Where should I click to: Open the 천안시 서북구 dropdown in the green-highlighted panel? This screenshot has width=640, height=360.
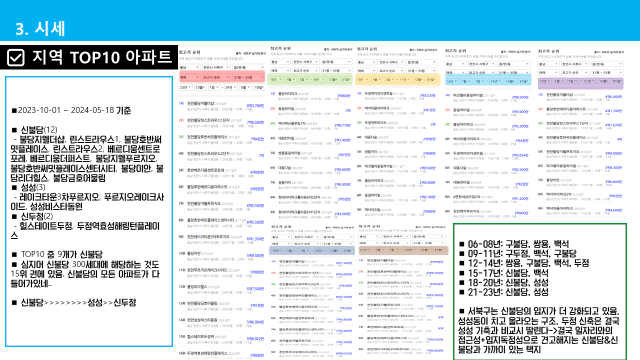(305, 62)
